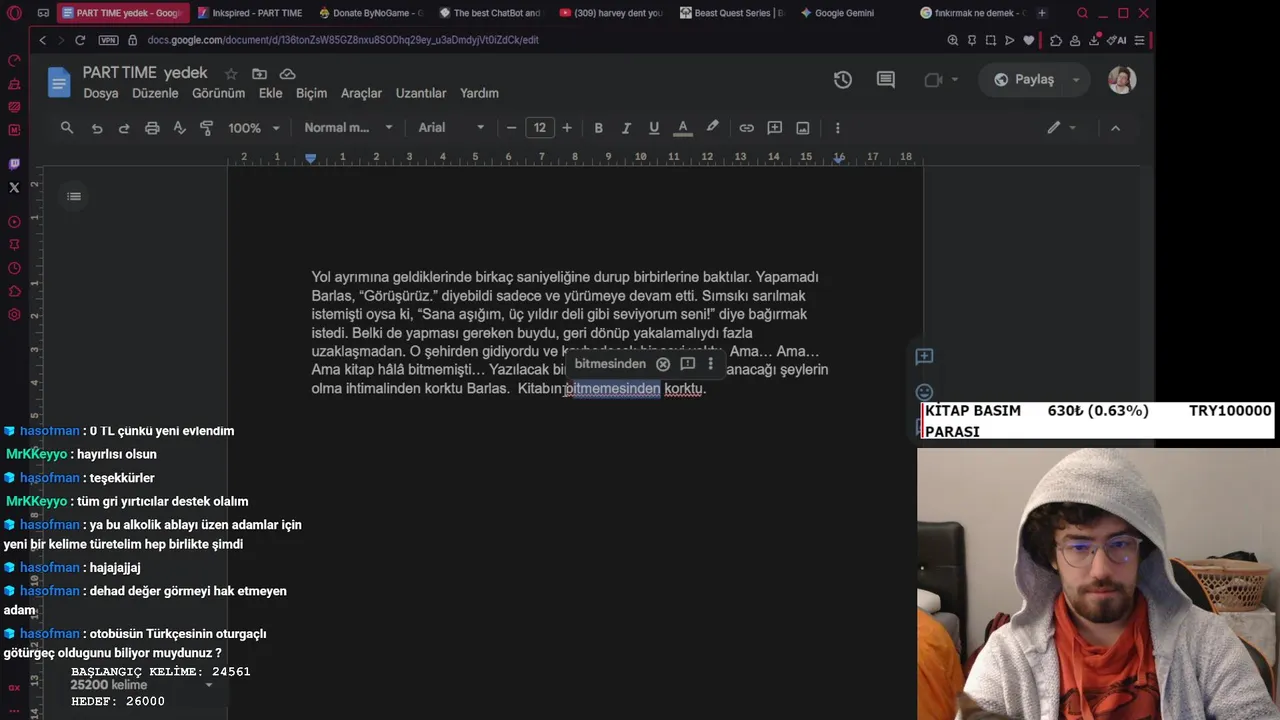
Task: Open the Biçim menu
Action: point(311,93)
